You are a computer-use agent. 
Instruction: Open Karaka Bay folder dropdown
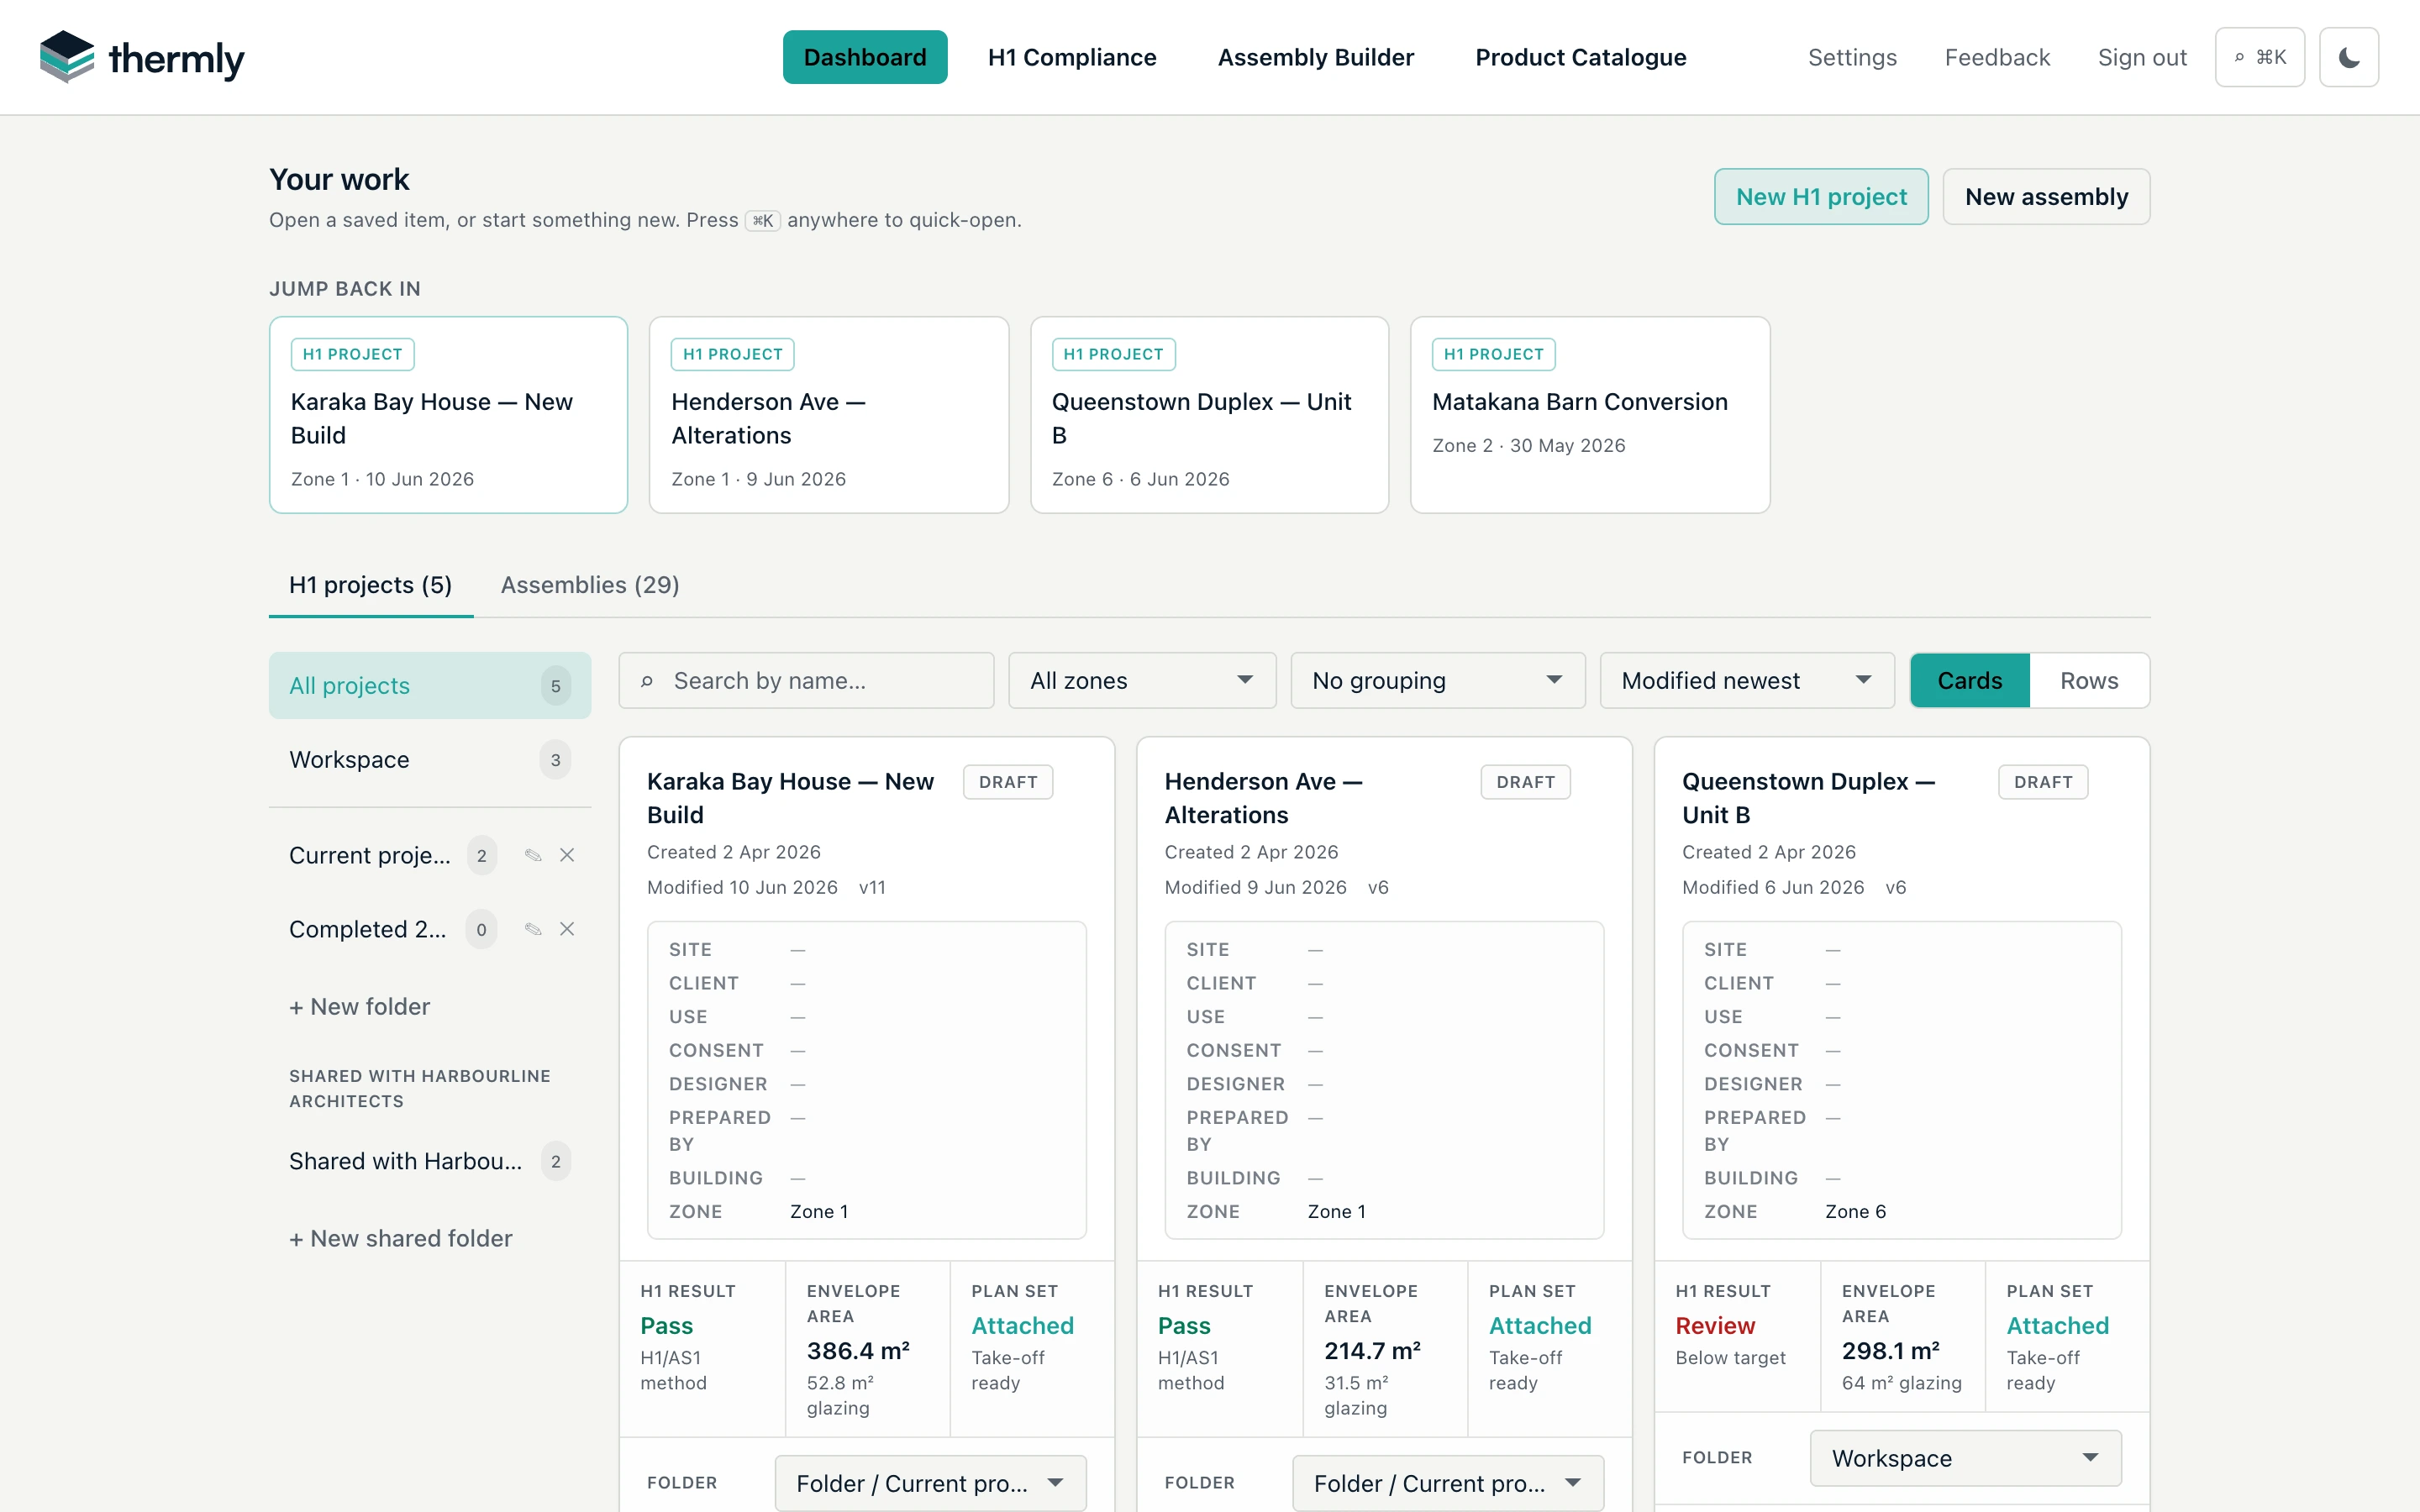930,1483
